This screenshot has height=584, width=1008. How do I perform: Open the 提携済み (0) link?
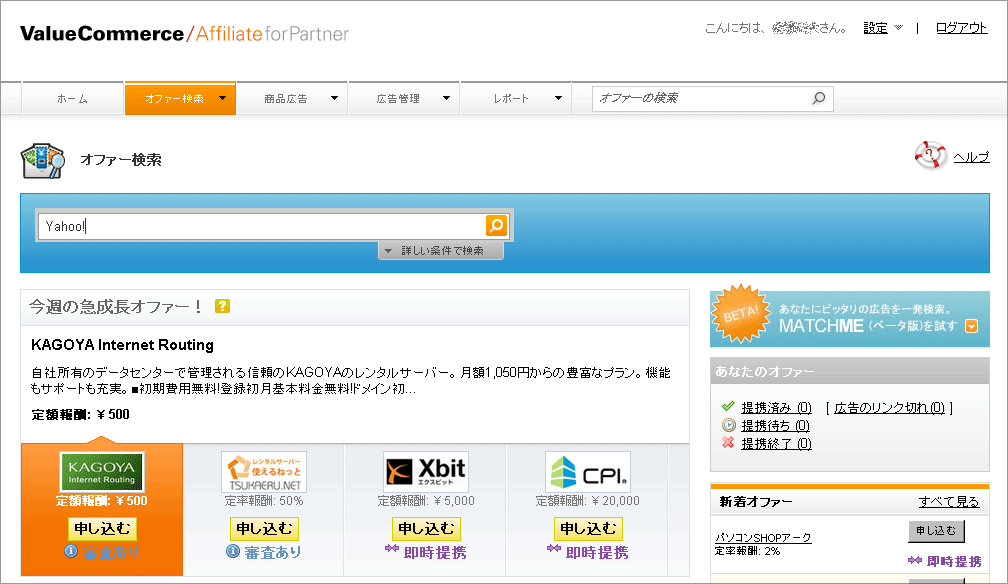tap(776, 407)
